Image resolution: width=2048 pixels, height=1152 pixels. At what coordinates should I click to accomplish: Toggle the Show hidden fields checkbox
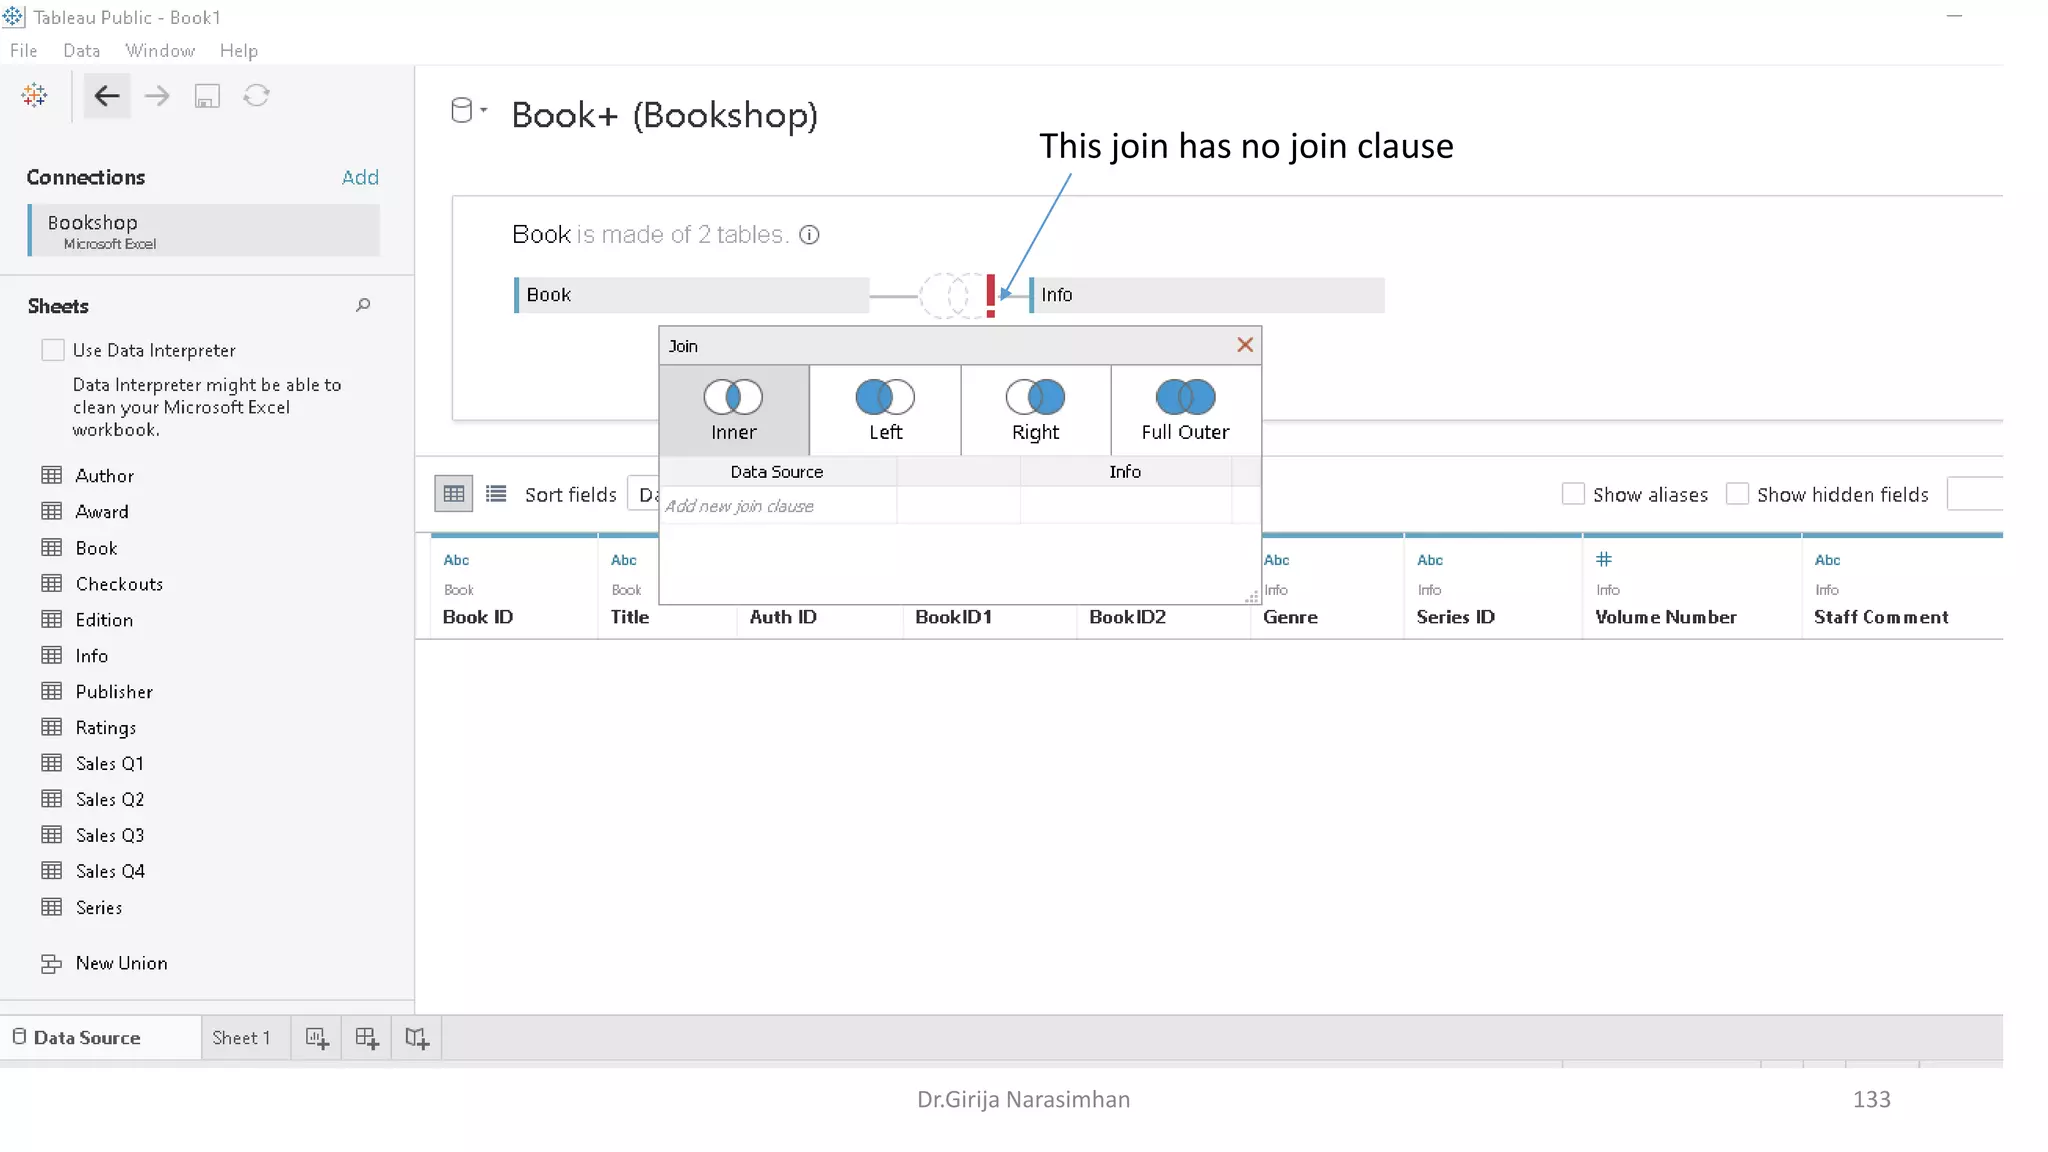tap(1737, 494)
